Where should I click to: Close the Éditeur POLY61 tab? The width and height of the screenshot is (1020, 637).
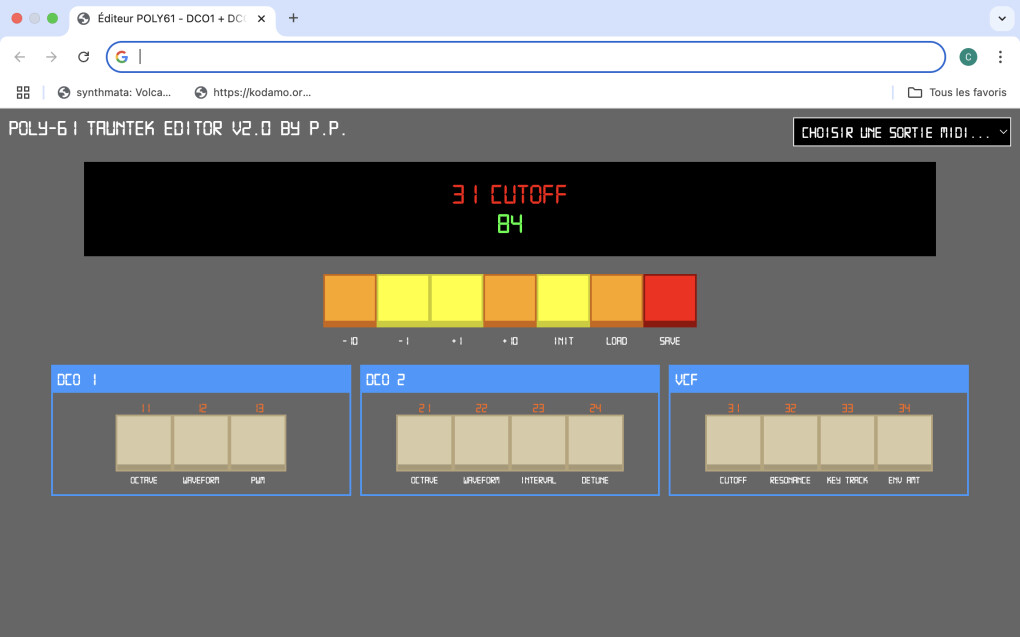click(x=261, y=18)
